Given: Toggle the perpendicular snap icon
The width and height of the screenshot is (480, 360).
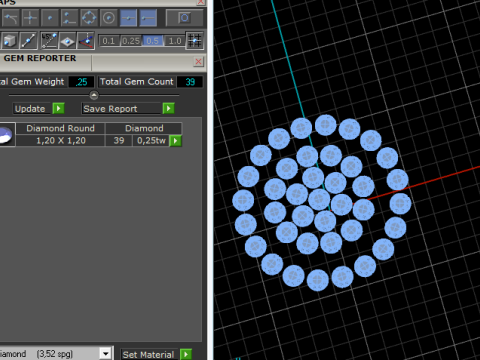Looking at the screenshot, I should (x=69, y=18).
